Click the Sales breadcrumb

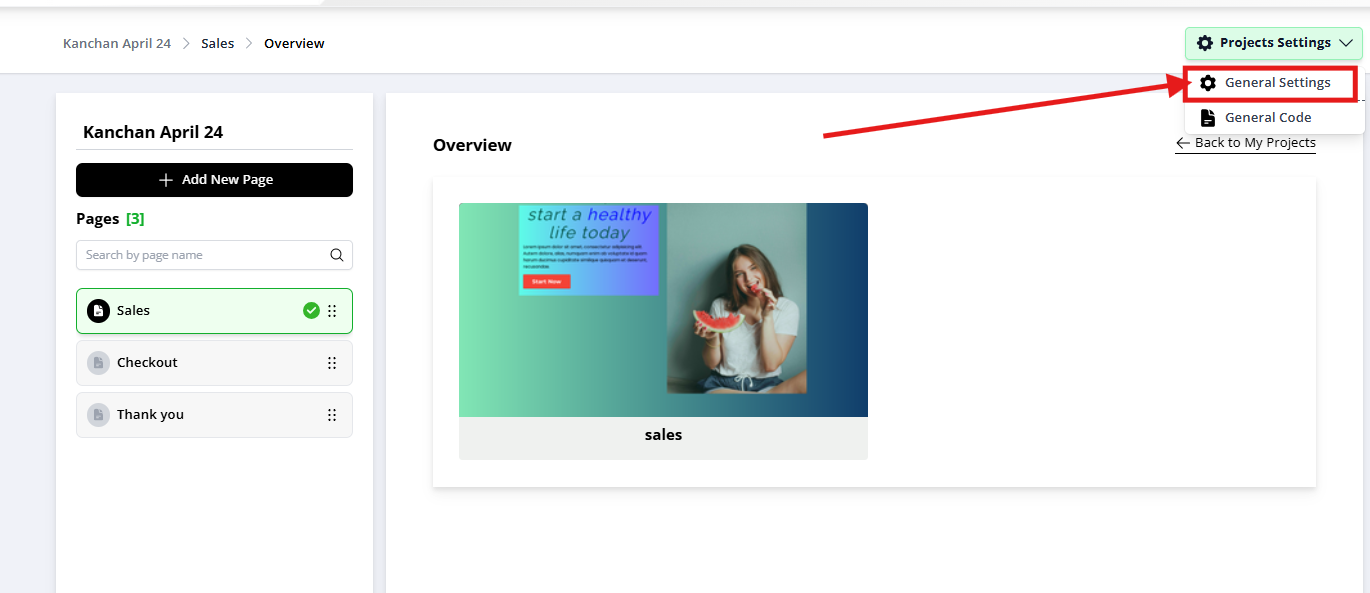pyautogui.click(x=217, y=43)
